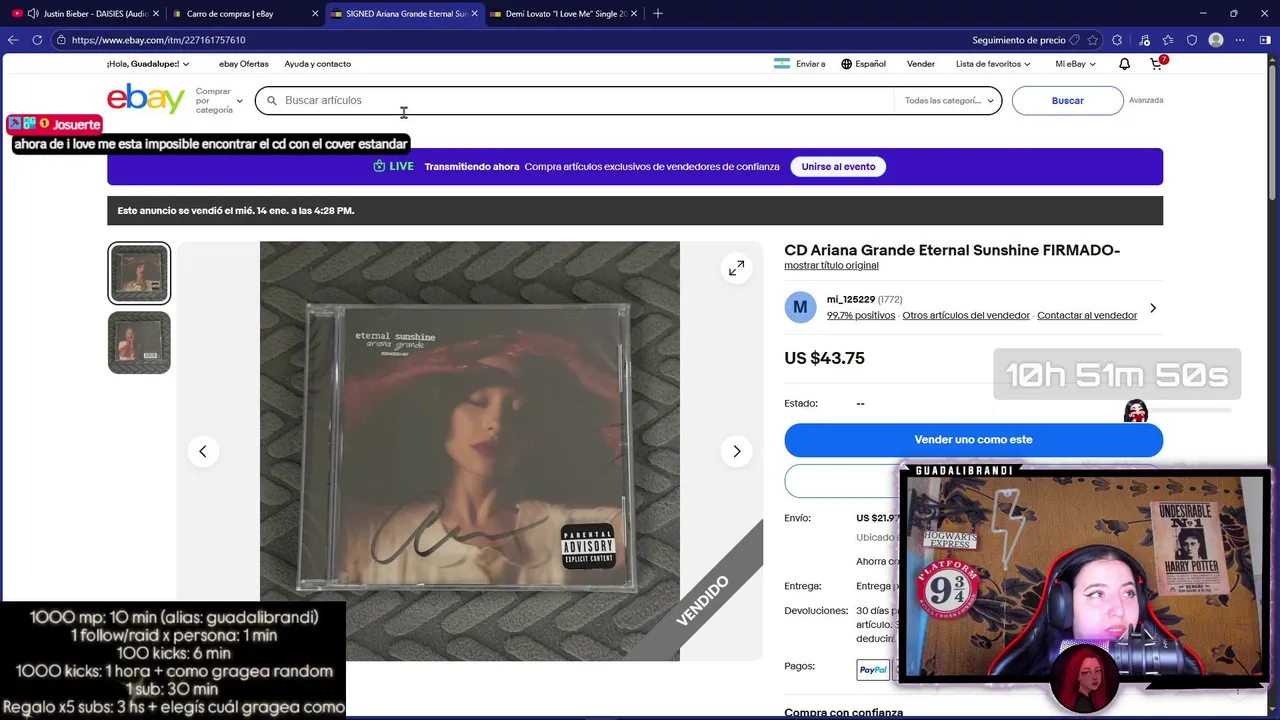
Task: Toggle the browser sidebar icon
Action: (1265, 40)
